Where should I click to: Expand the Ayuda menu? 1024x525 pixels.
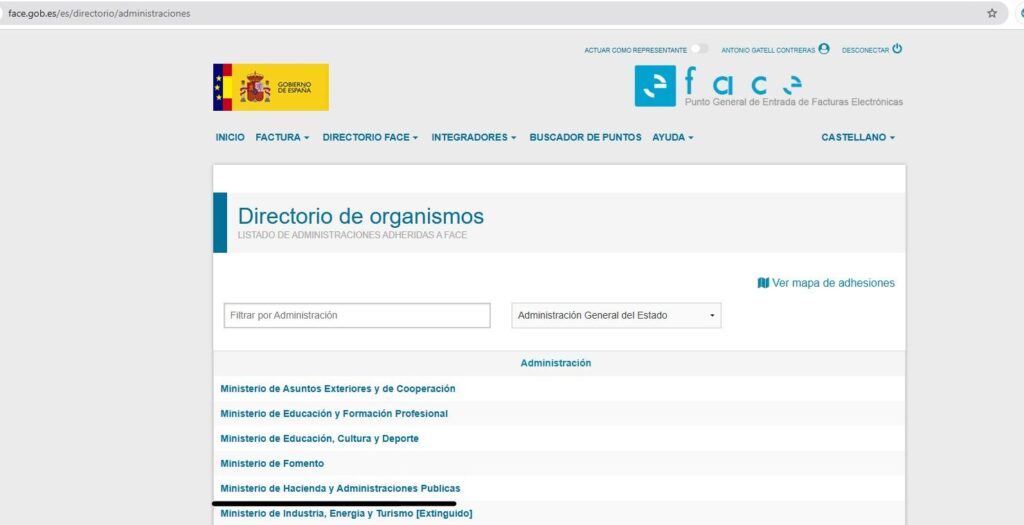click(673, 137)
